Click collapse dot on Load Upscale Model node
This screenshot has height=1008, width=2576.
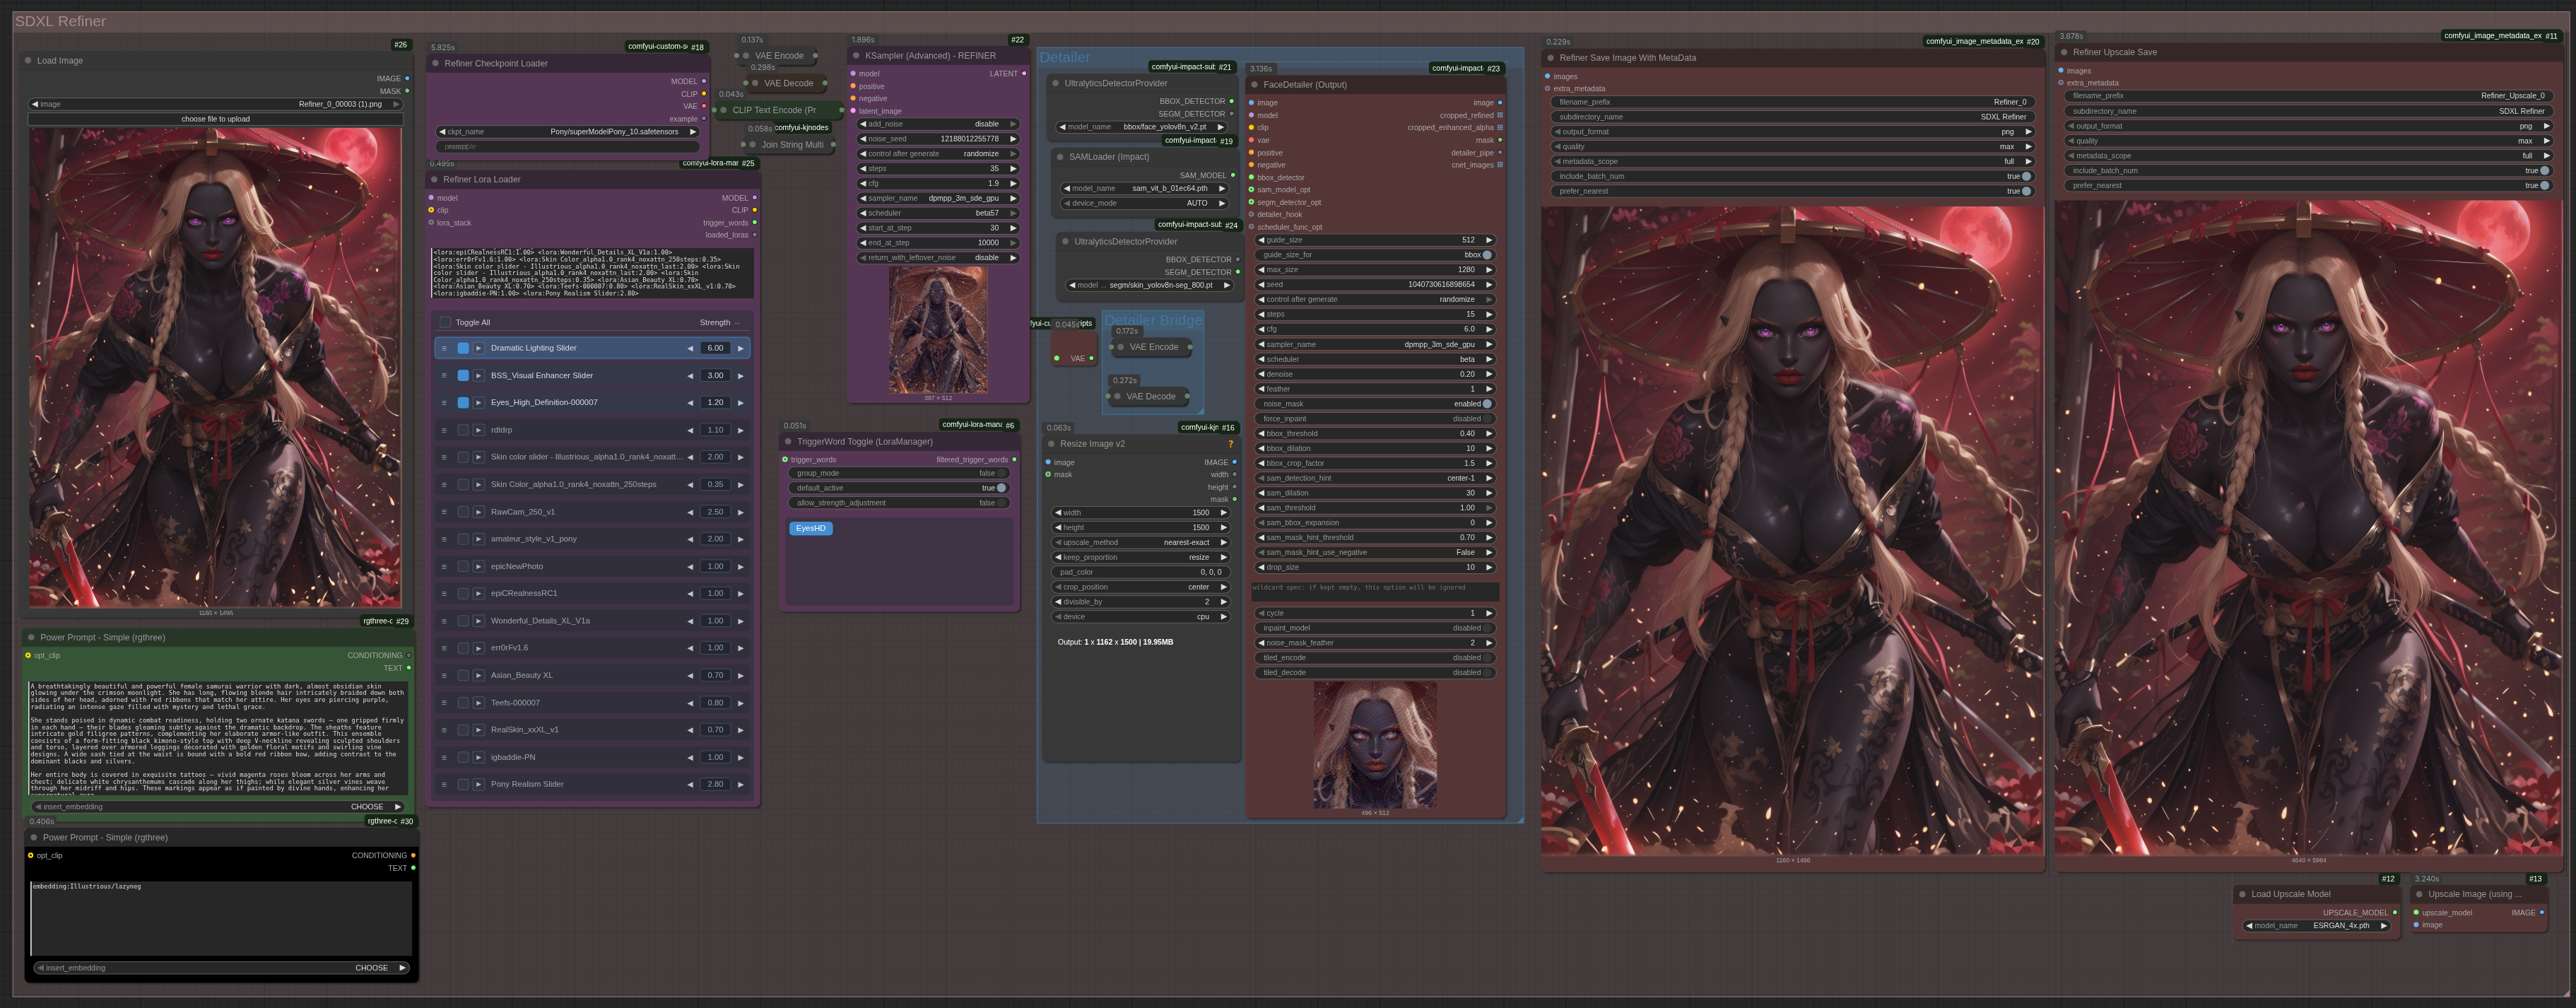pos(2243,895)
